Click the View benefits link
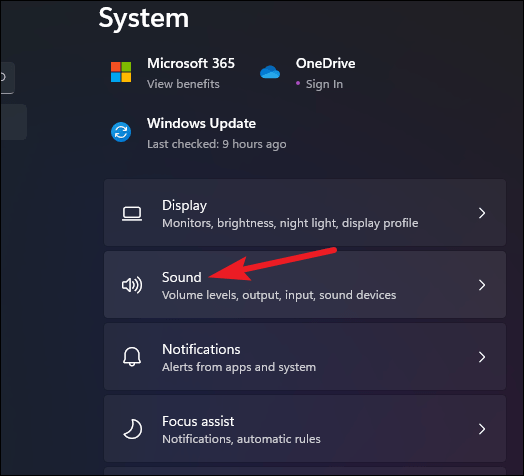 183,84
